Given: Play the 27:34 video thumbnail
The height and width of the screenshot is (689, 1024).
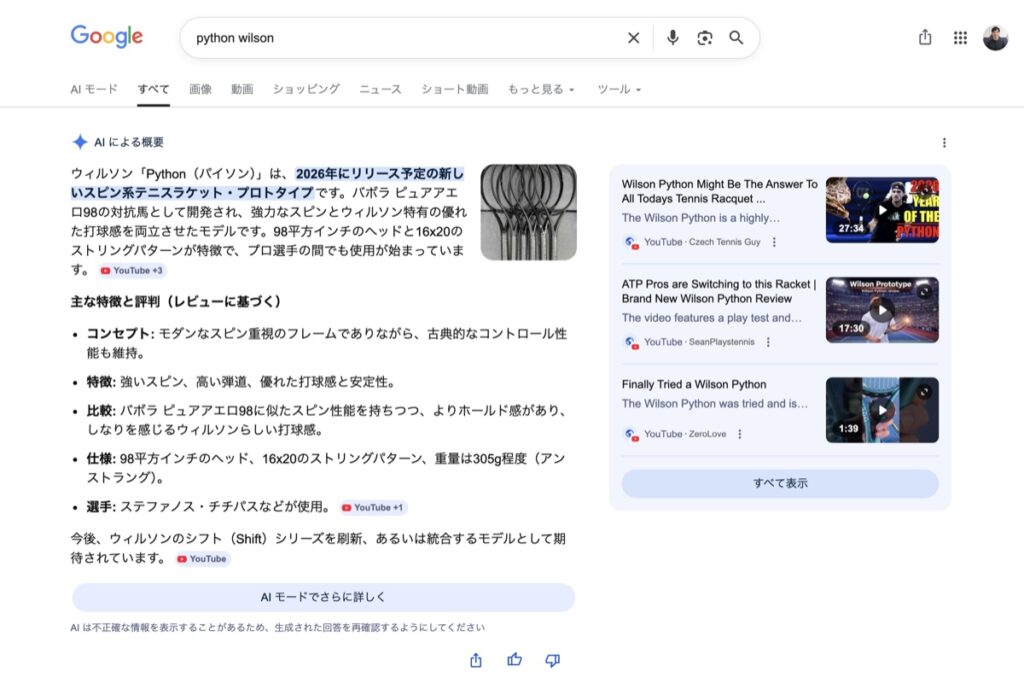Looking at the screenshot, I should click(882, 210).
